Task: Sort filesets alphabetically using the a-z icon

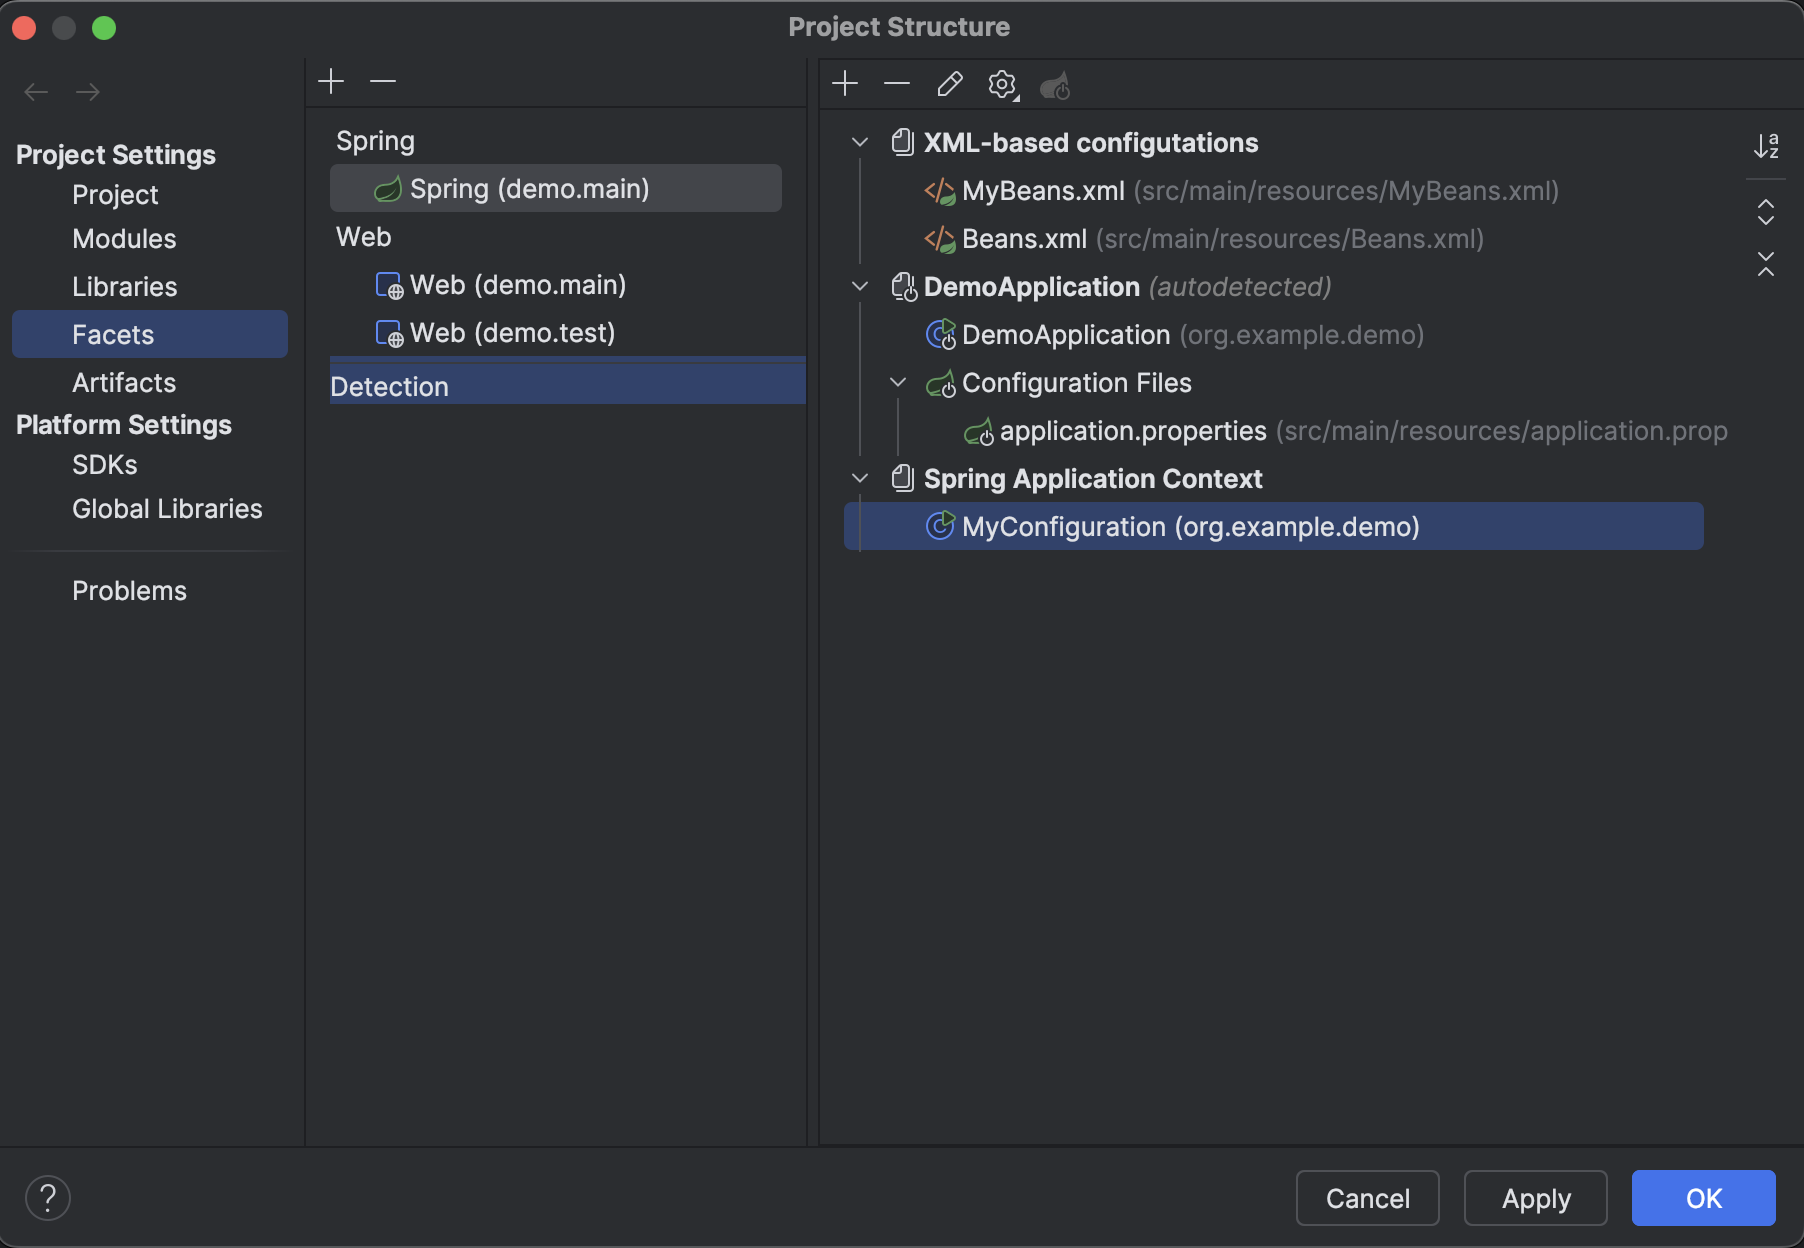Action: point(1766,146)
